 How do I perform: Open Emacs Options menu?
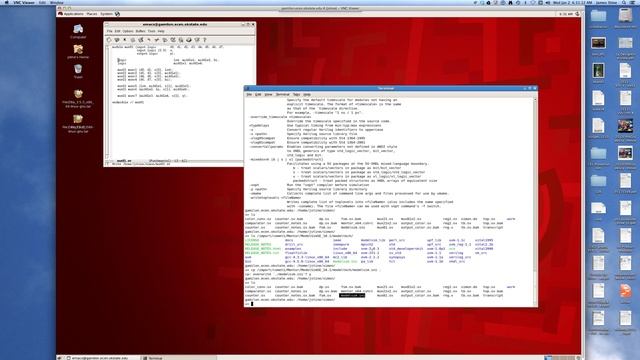(x=128, y=31)
